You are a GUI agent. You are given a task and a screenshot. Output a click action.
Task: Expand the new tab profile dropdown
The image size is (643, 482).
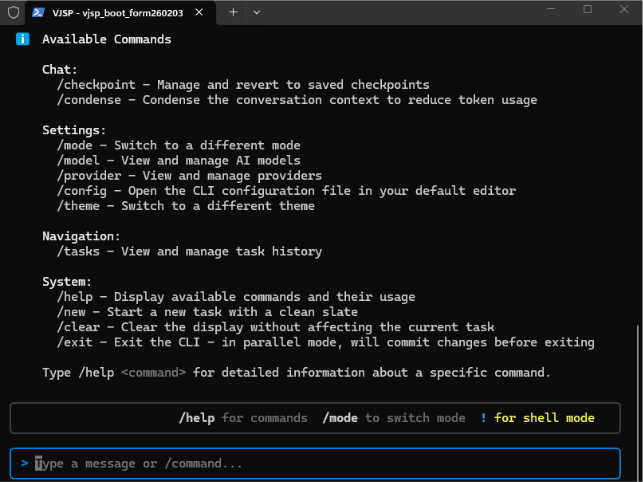[x=257, y=12]
